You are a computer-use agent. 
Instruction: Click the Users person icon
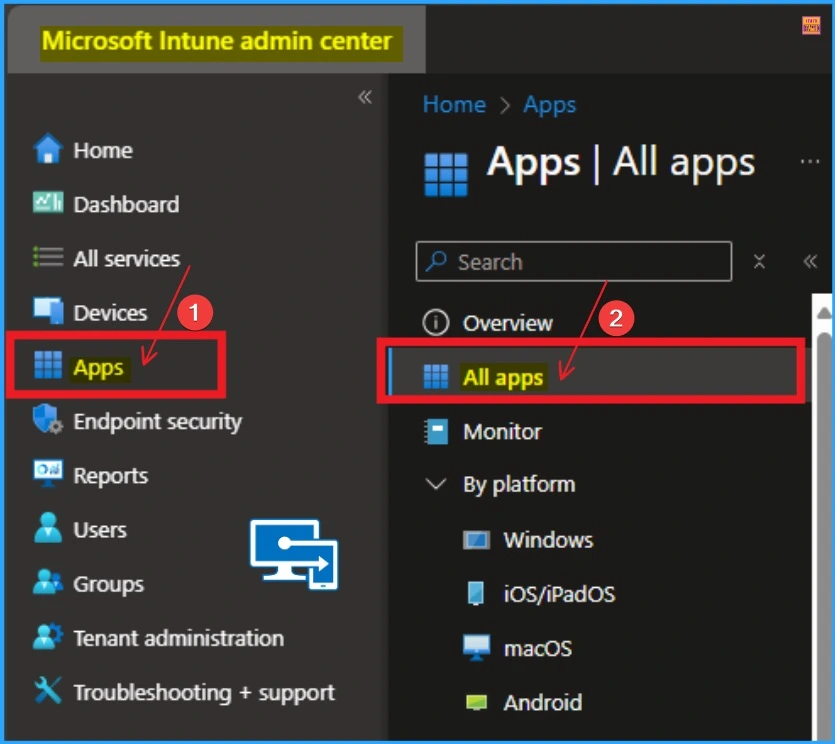(x=48, y=528)
